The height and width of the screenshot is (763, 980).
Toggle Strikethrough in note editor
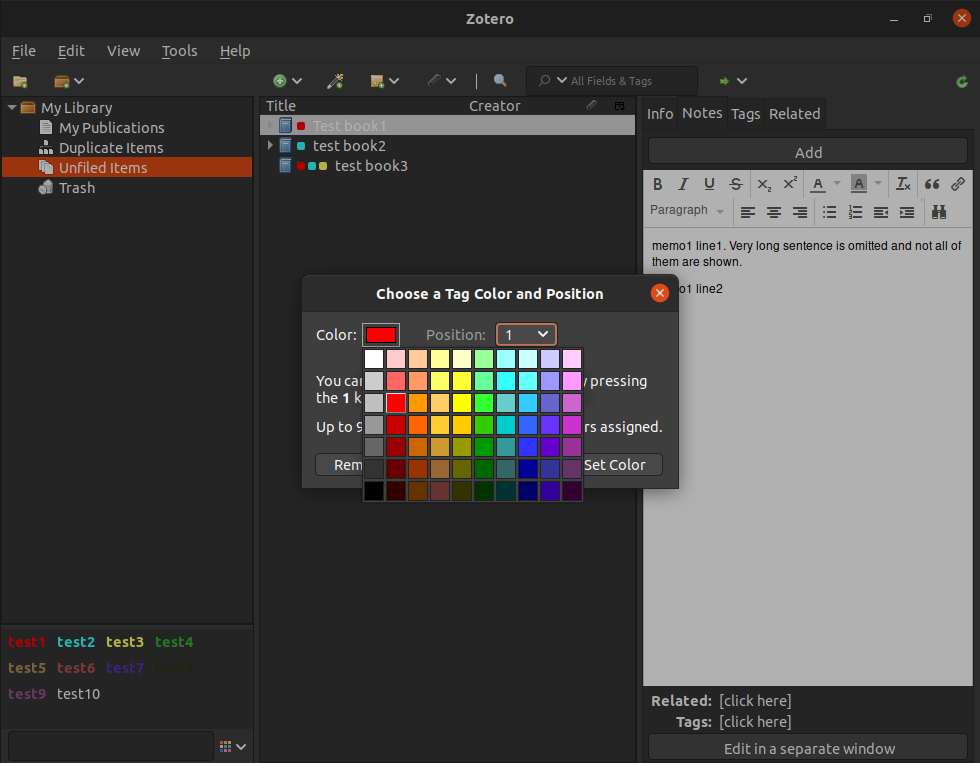(x=736, y=184)
